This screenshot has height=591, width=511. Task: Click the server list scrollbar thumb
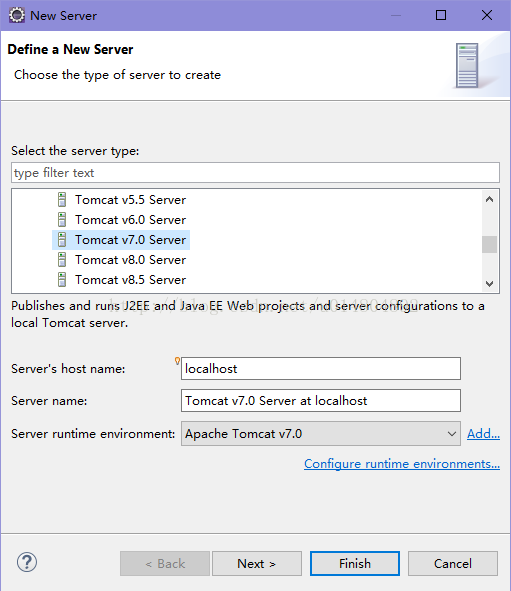(490, 245)
